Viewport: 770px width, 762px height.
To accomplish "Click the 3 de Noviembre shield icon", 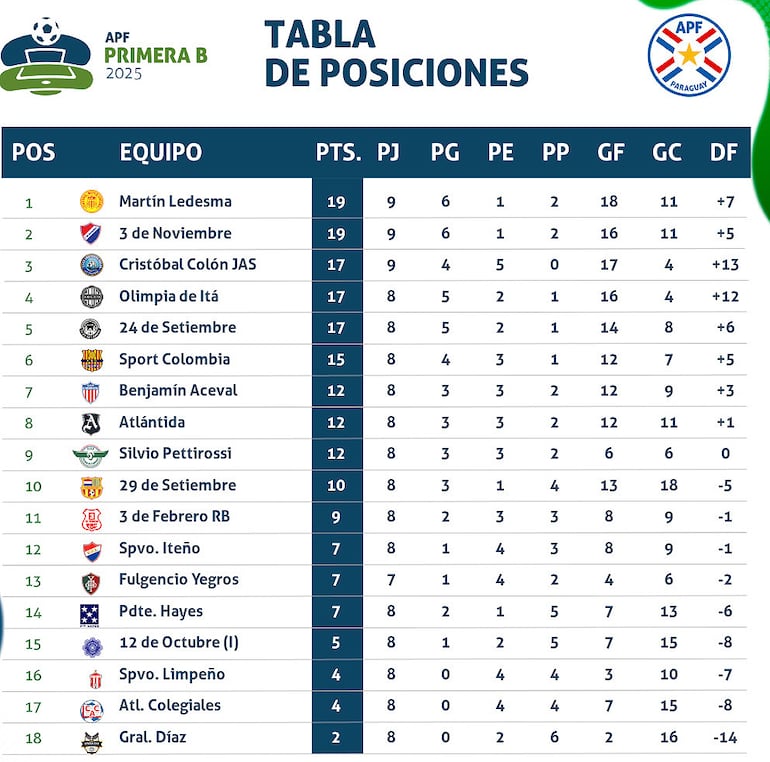I will click(91, 233).
